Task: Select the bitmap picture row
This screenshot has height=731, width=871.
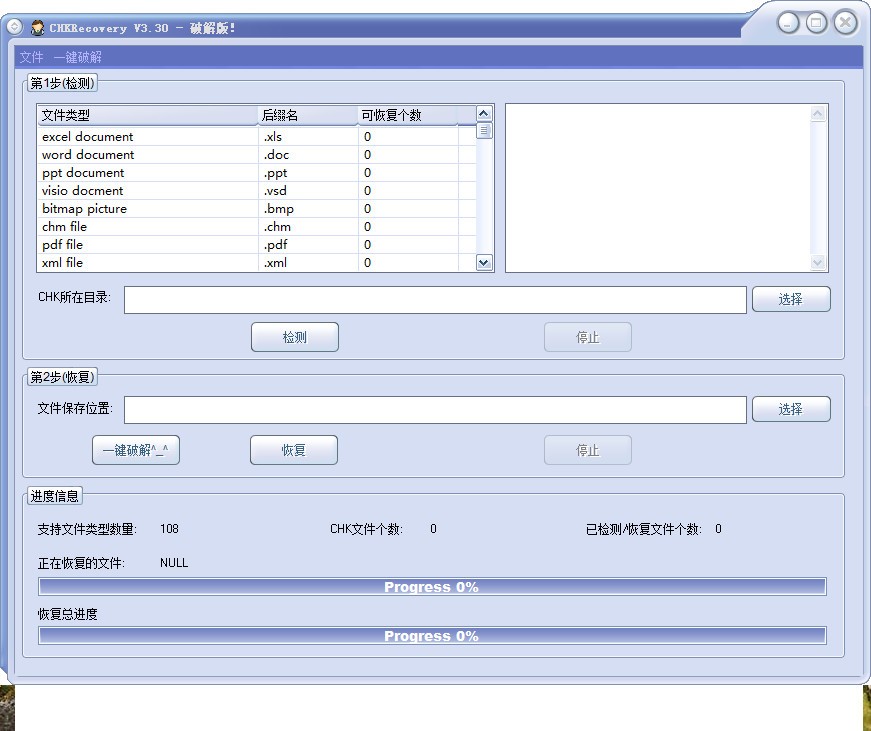Action: coord(257,209)
